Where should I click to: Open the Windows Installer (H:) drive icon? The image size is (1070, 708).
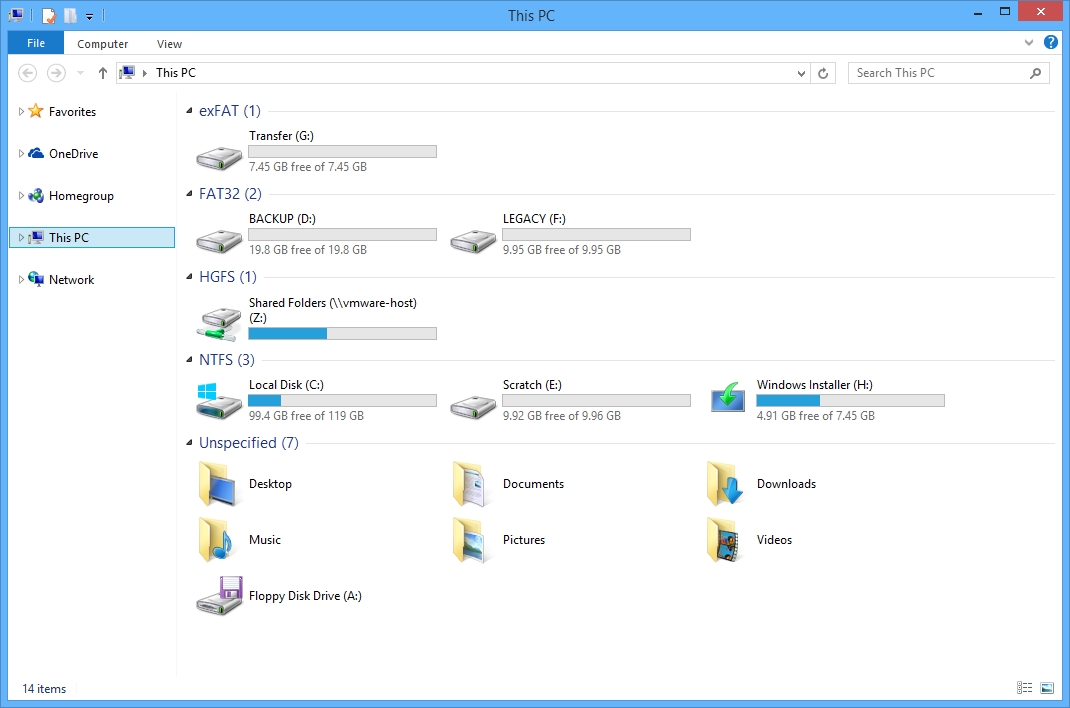pyautogui.click(x=727, y=397)
